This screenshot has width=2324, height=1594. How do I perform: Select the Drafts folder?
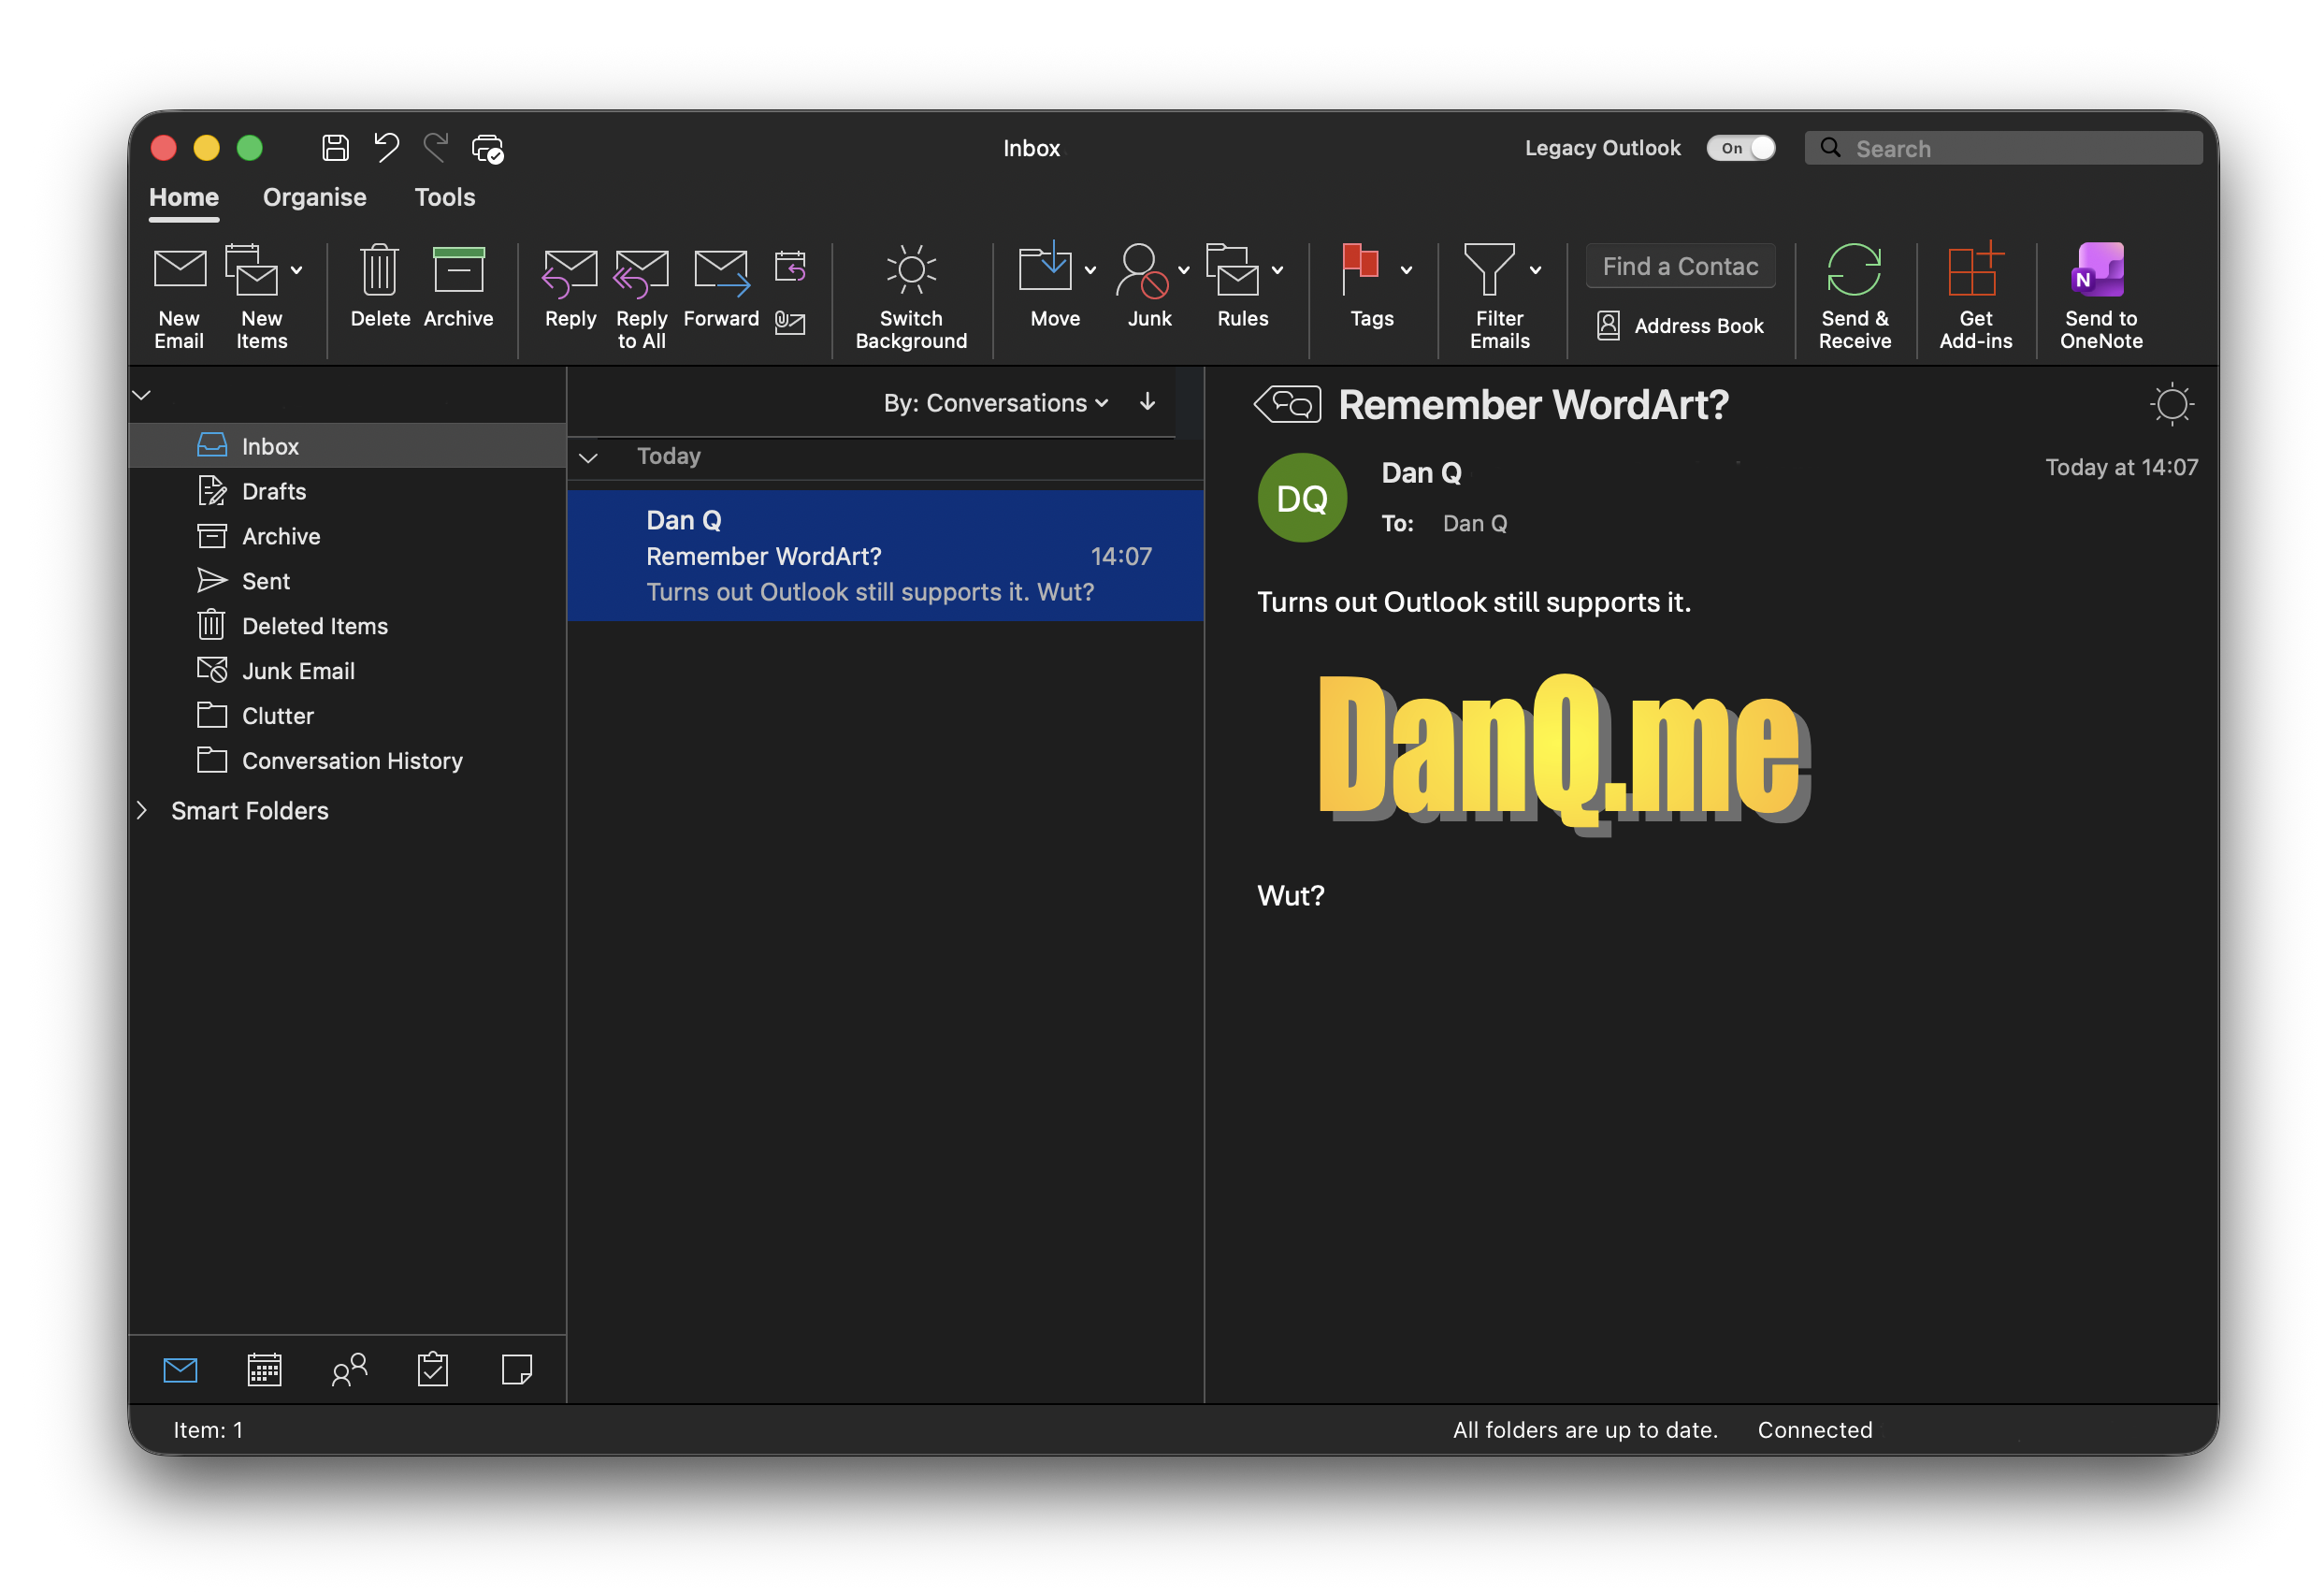(x=347, y=491)
